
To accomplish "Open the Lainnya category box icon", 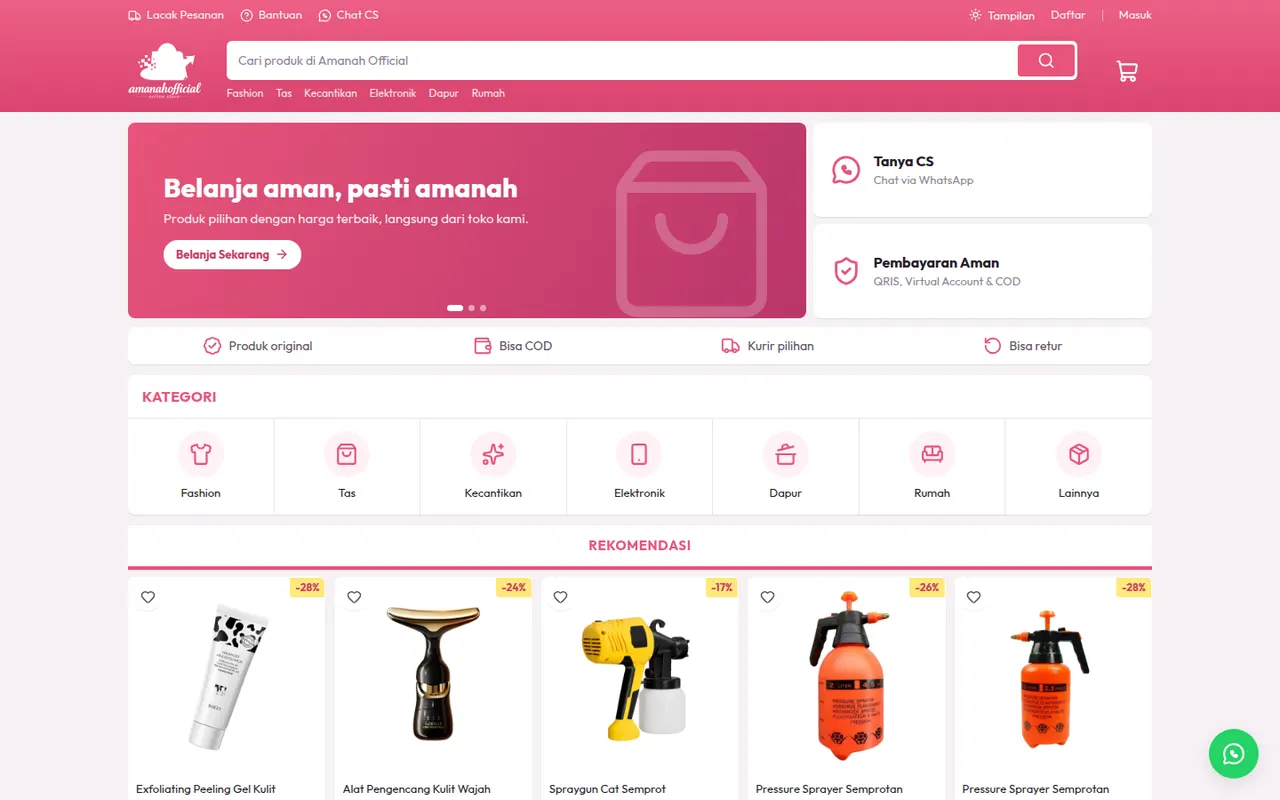I will (1078, 455).
